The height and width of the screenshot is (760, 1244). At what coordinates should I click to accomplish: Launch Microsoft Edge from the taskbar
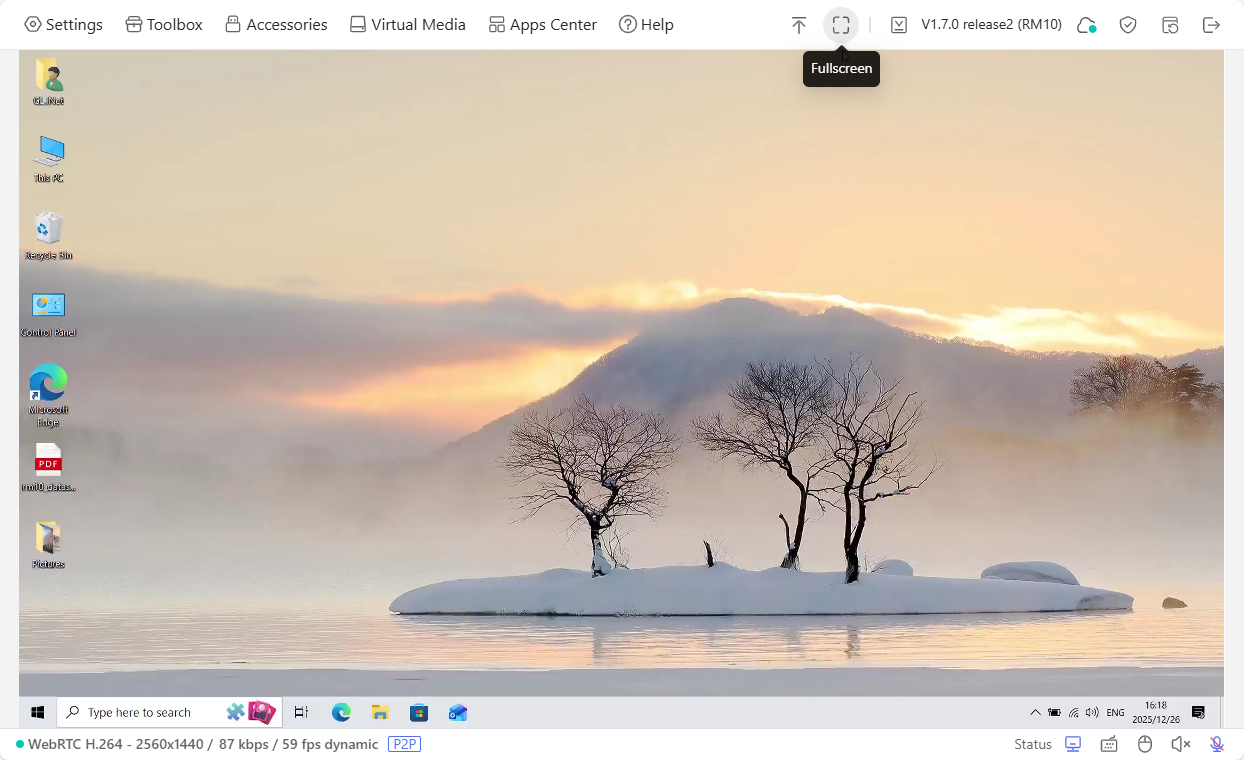[x=341, y=712]
